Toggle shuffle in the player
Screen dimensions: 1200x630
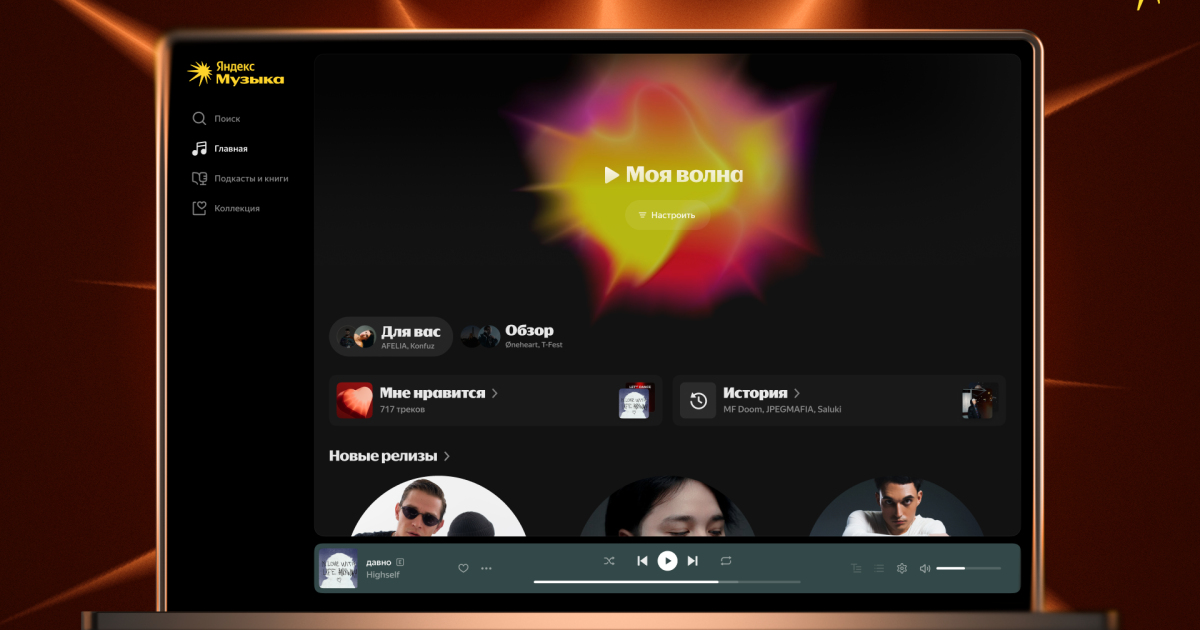click(x=609, y=561)
